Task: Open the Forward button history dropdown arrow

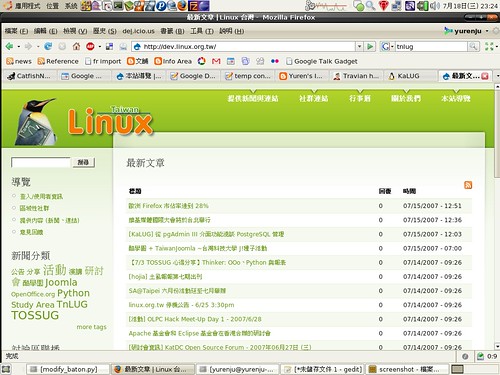Action: click(38, 47)
